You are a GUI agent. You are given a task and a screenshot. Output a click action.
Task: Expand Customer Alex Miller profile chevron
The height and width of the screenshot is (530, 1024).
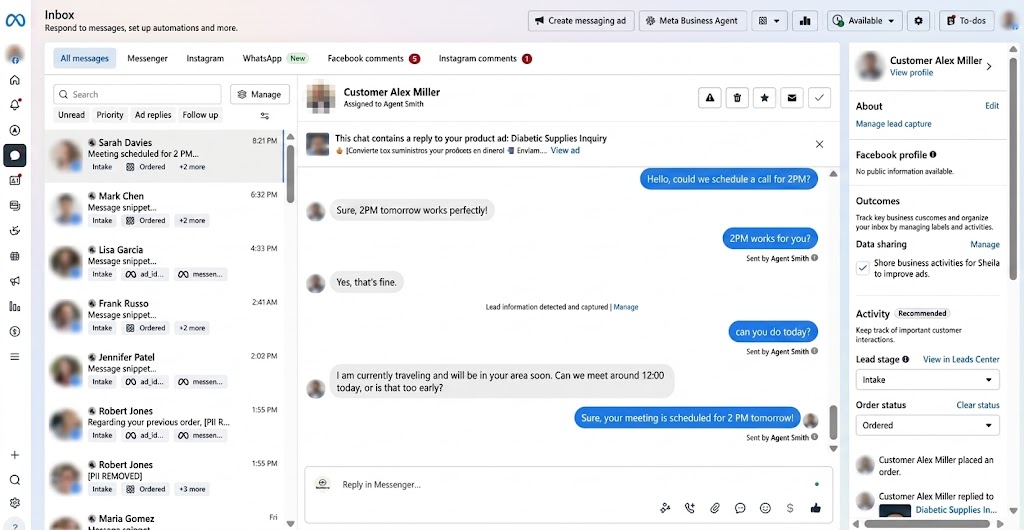pyautogui.click(x=989, y=66)
